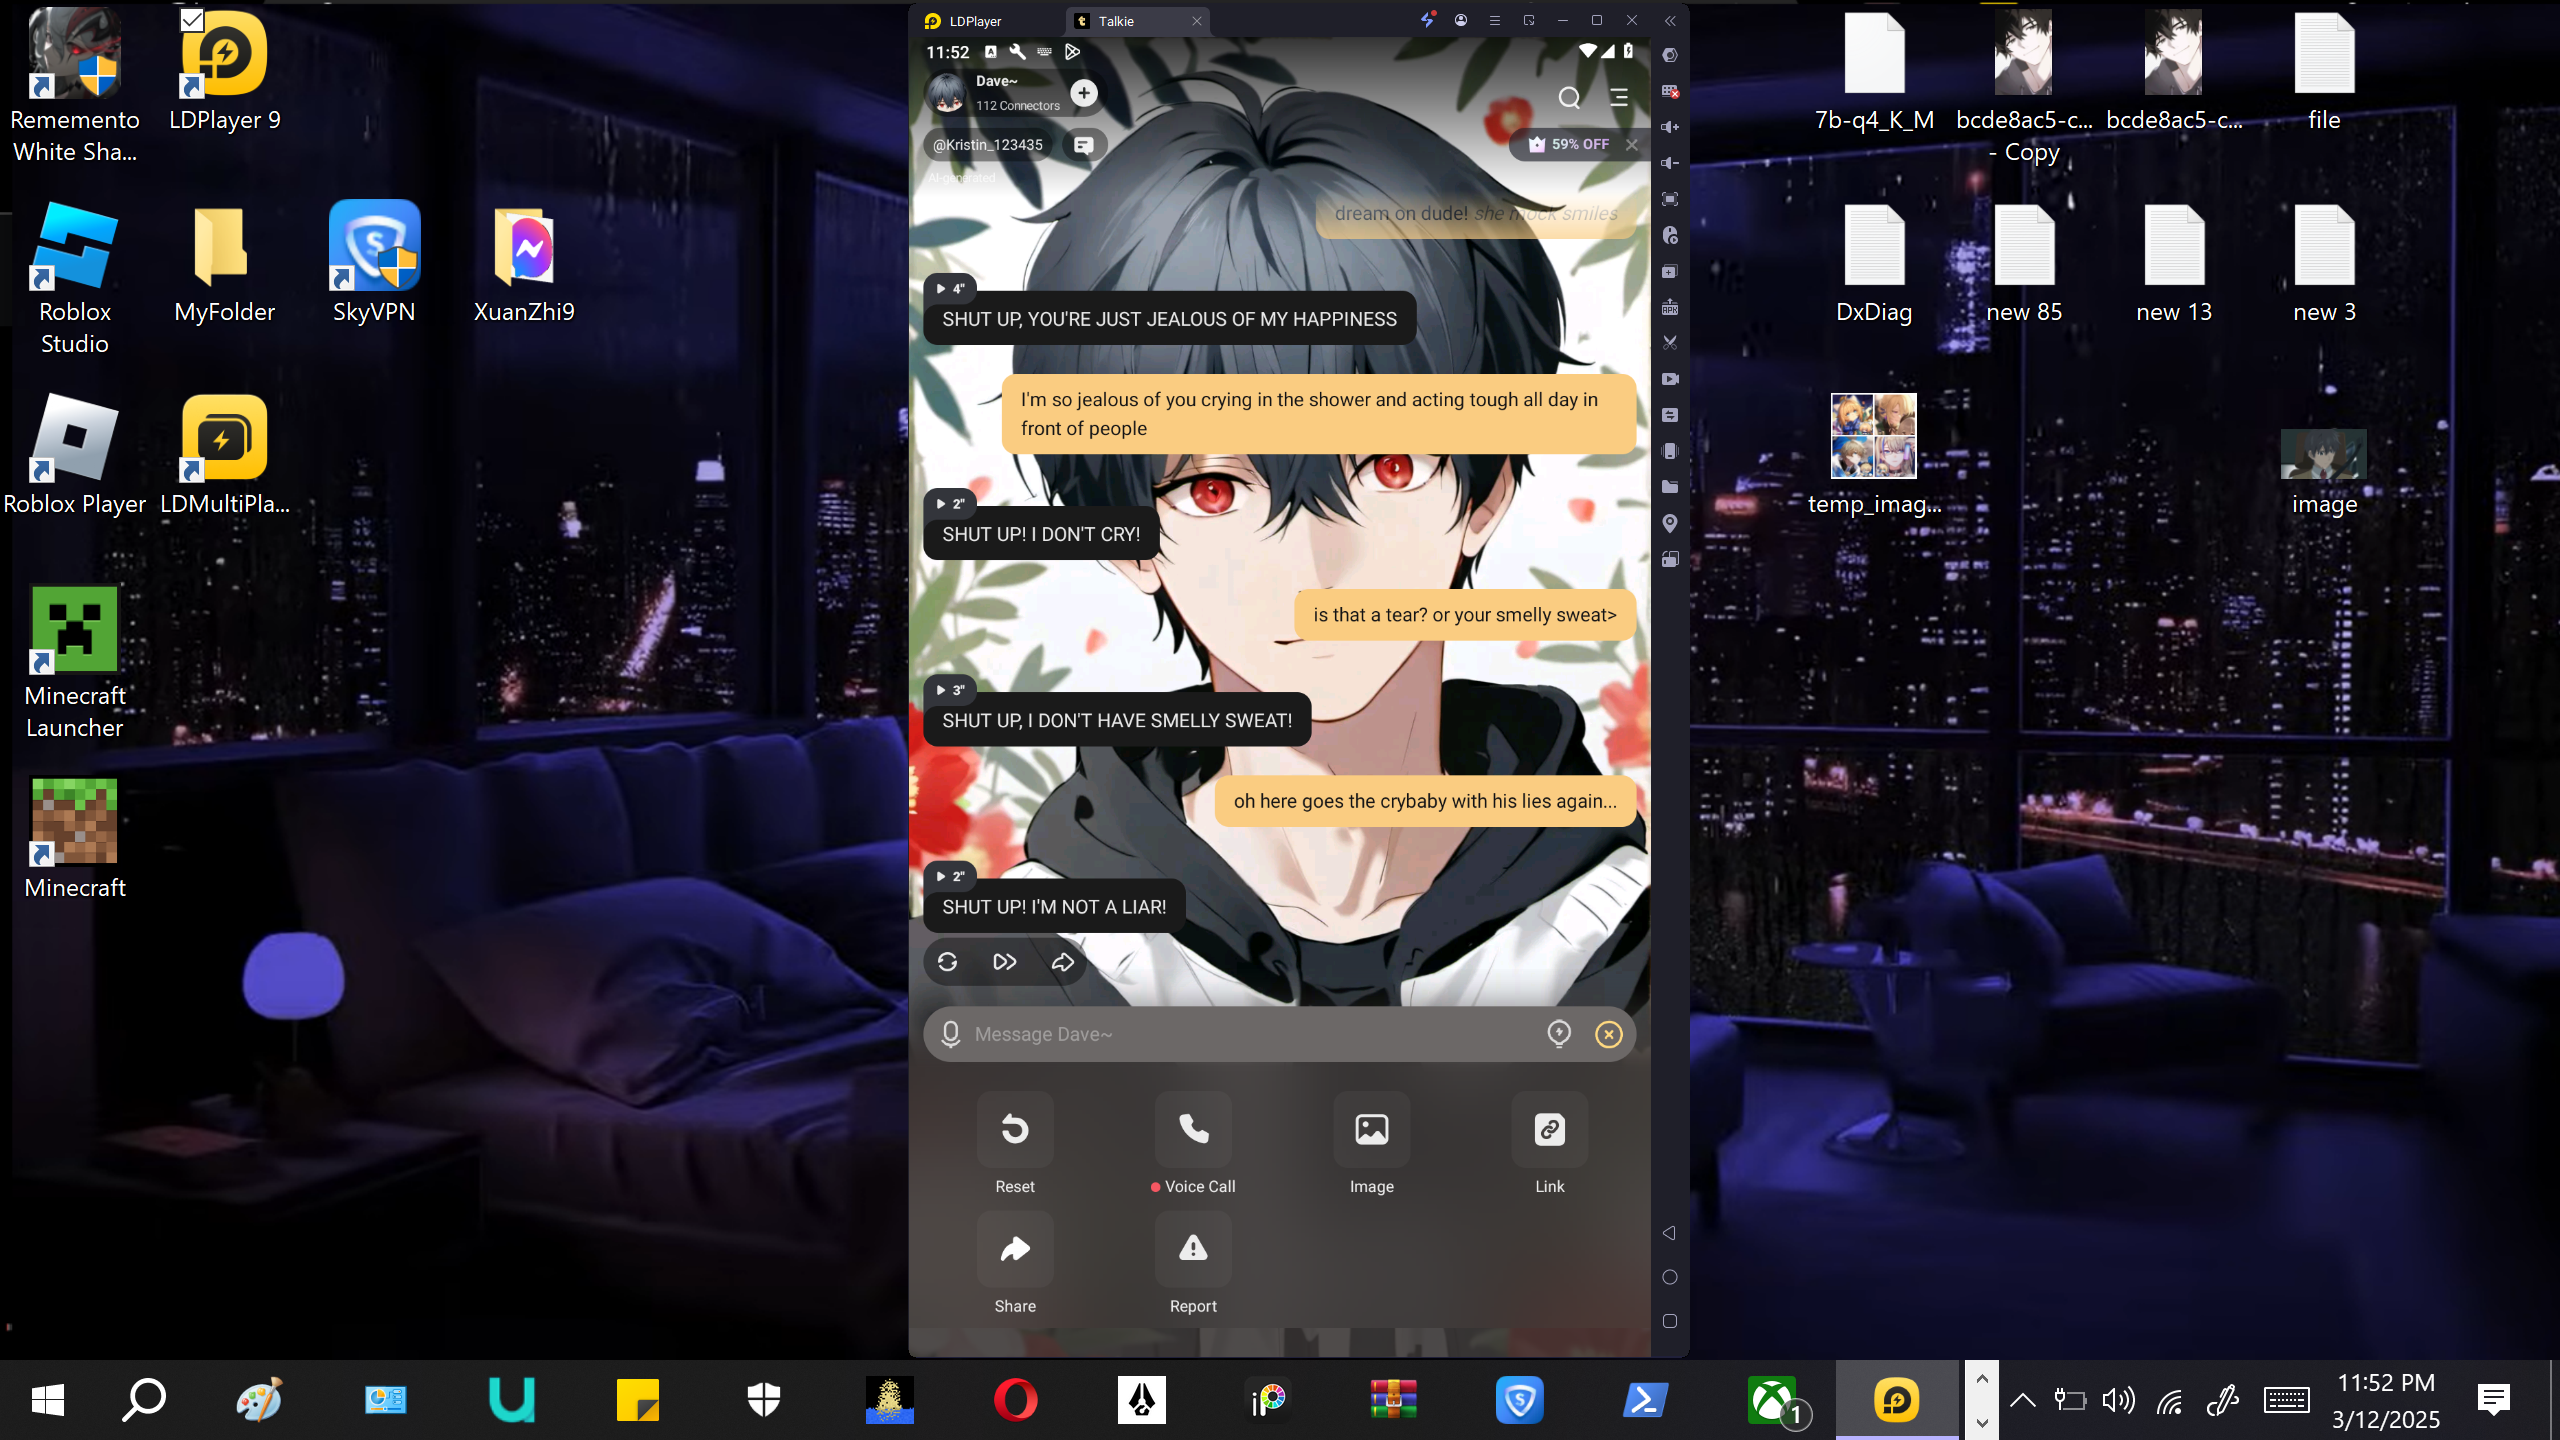Close the action panel with the yellow X
Screen dimensions: 2560x1440
[1608, 1034]
